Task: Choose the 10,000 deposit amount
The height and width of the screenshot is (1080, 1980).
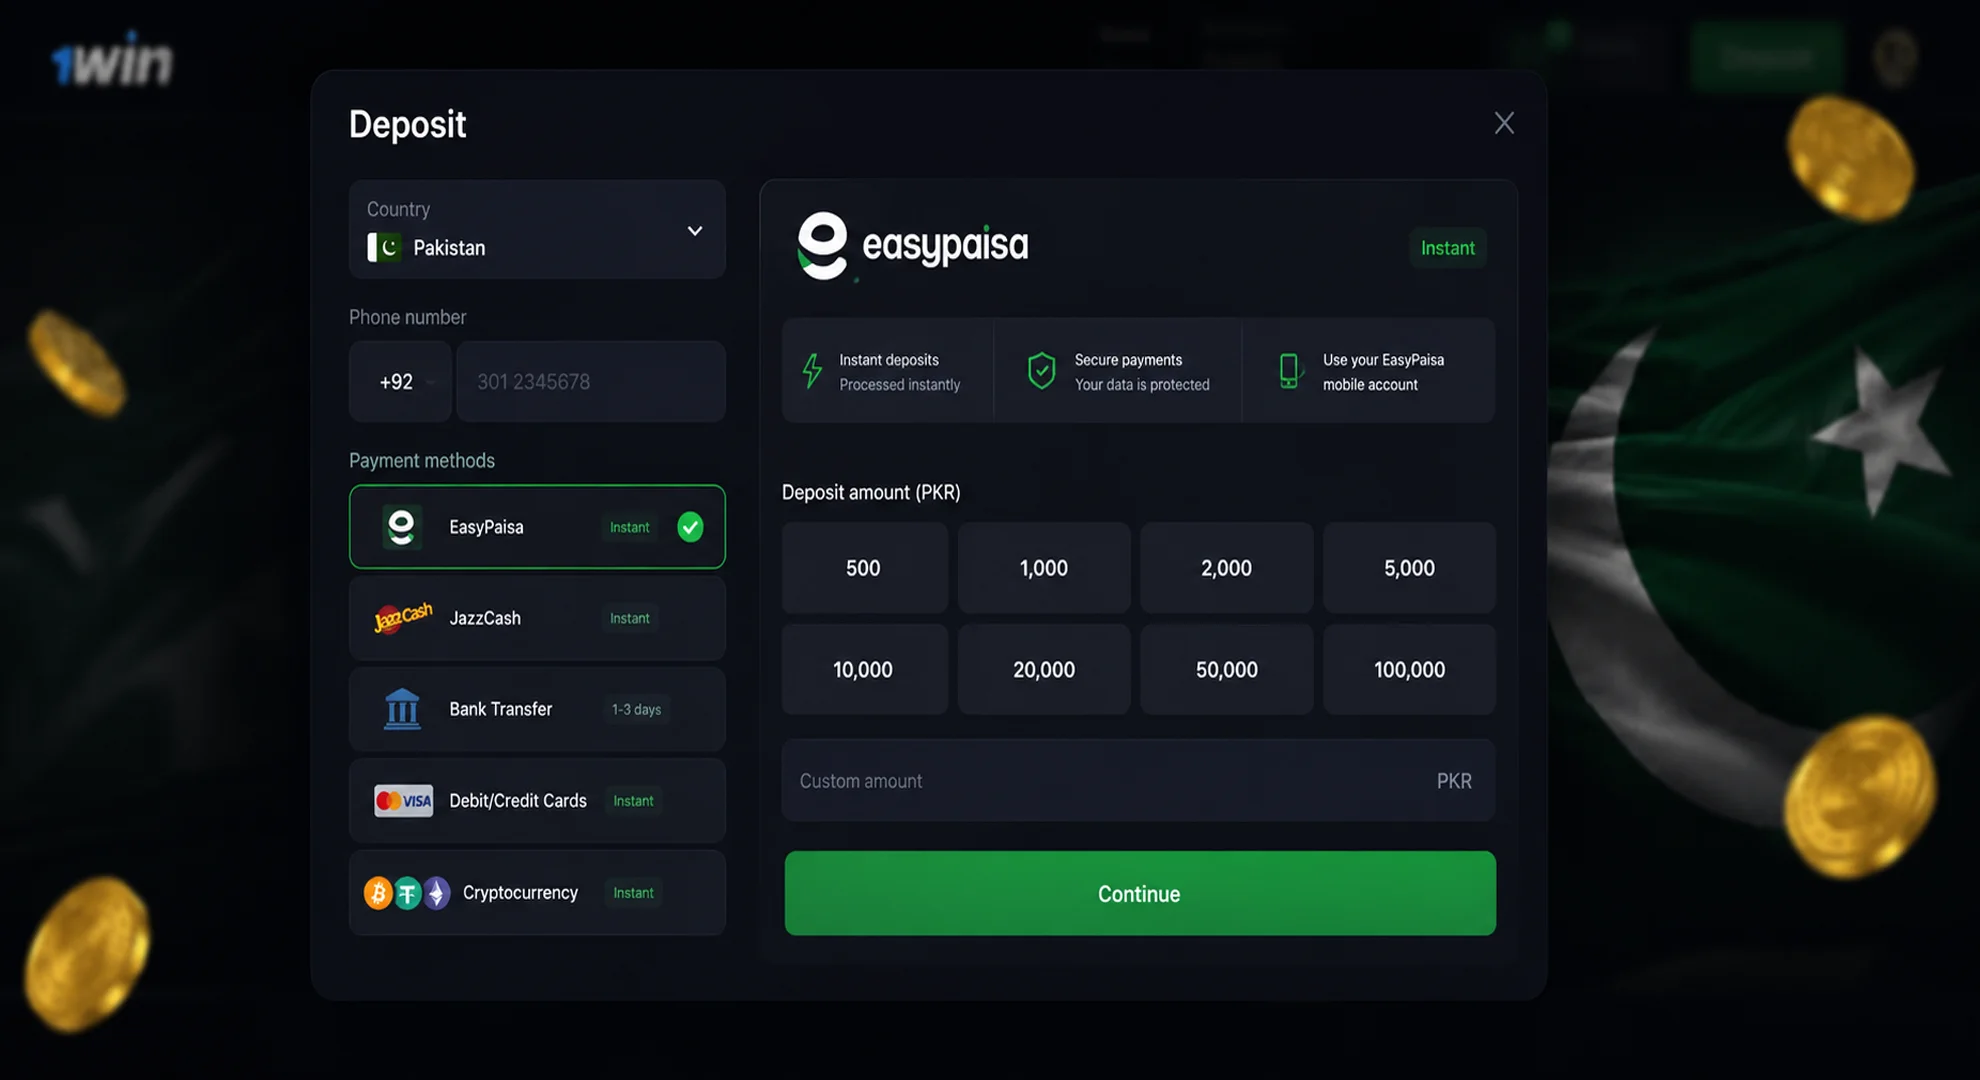Action: [864, 669]
